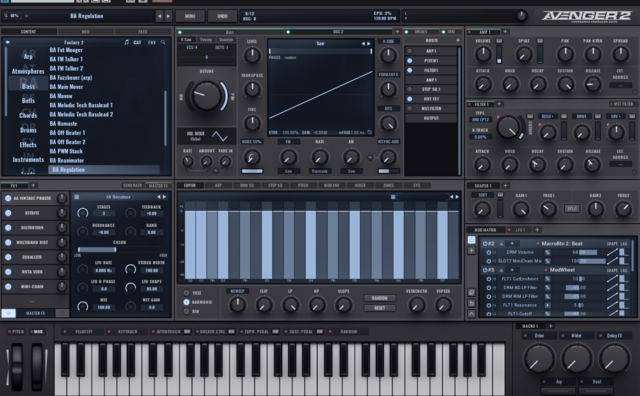Click the MENU button

pos(190,16)
